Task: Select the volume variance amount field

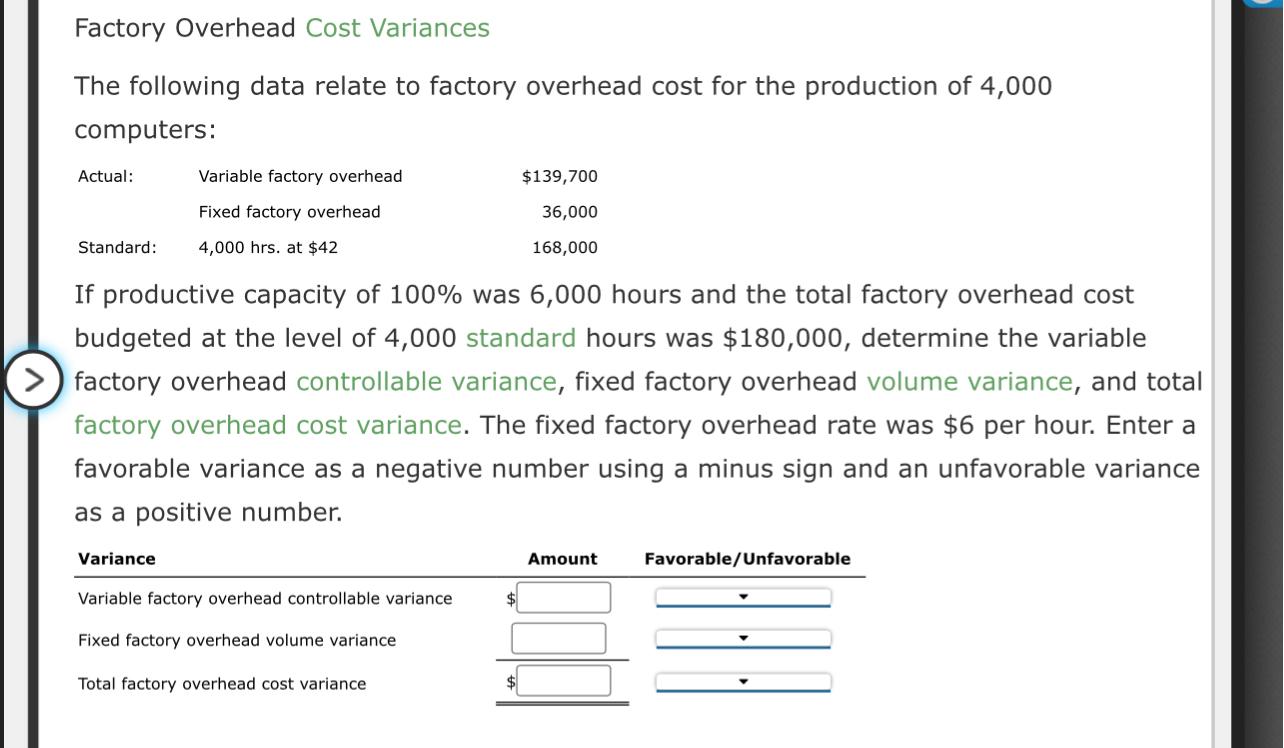Action: [558, 637]
